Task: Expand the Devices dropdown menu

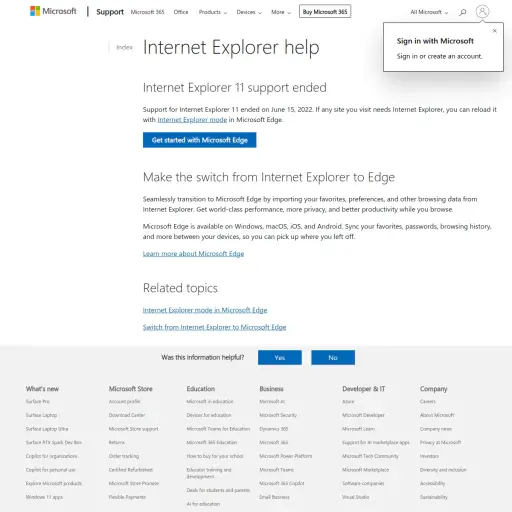Action: tap(249, 12)
